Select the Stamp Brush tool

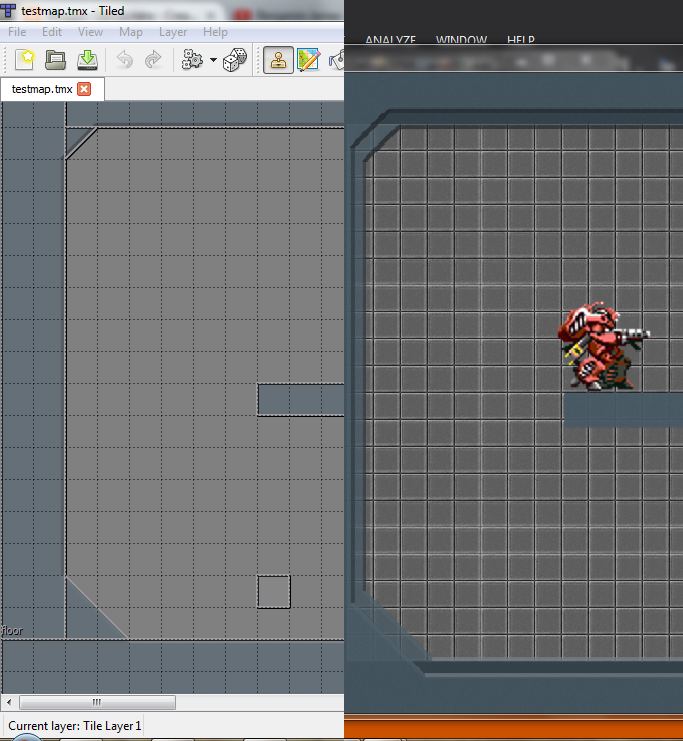(x=278, y=60)
